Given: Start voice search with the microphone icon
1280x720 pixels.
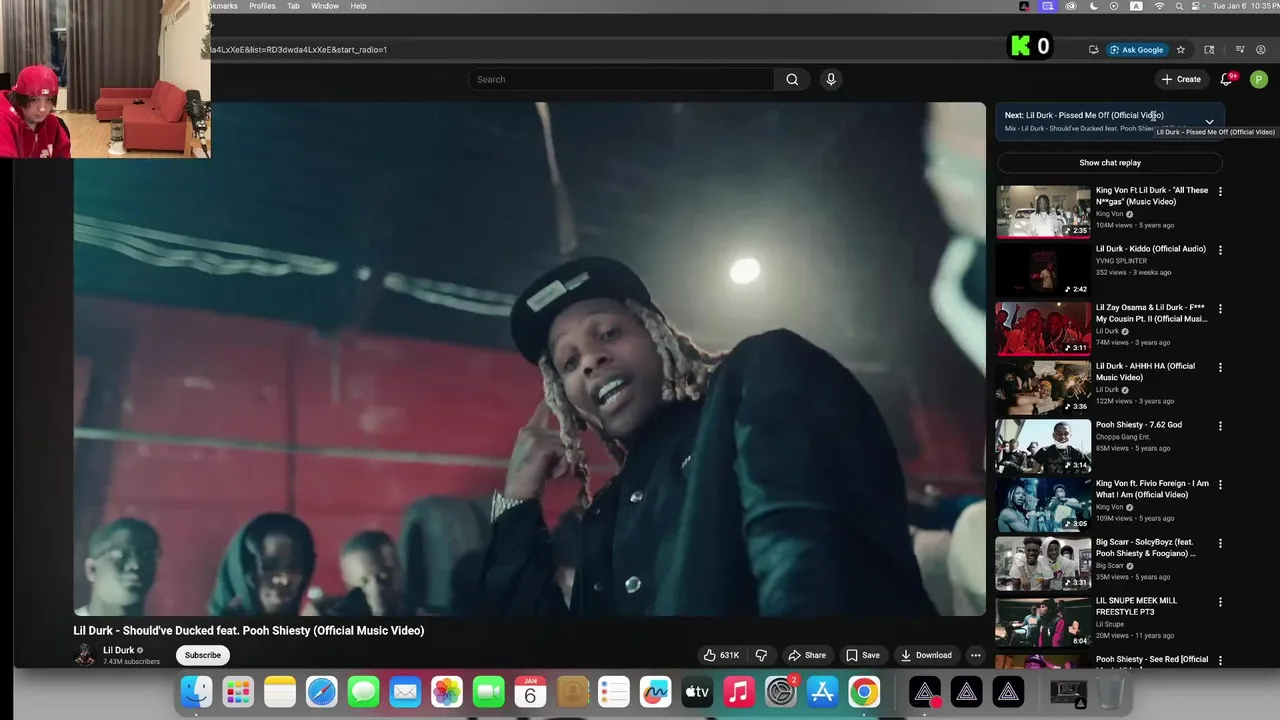Looking at the screenshot, I should [831, 79].
